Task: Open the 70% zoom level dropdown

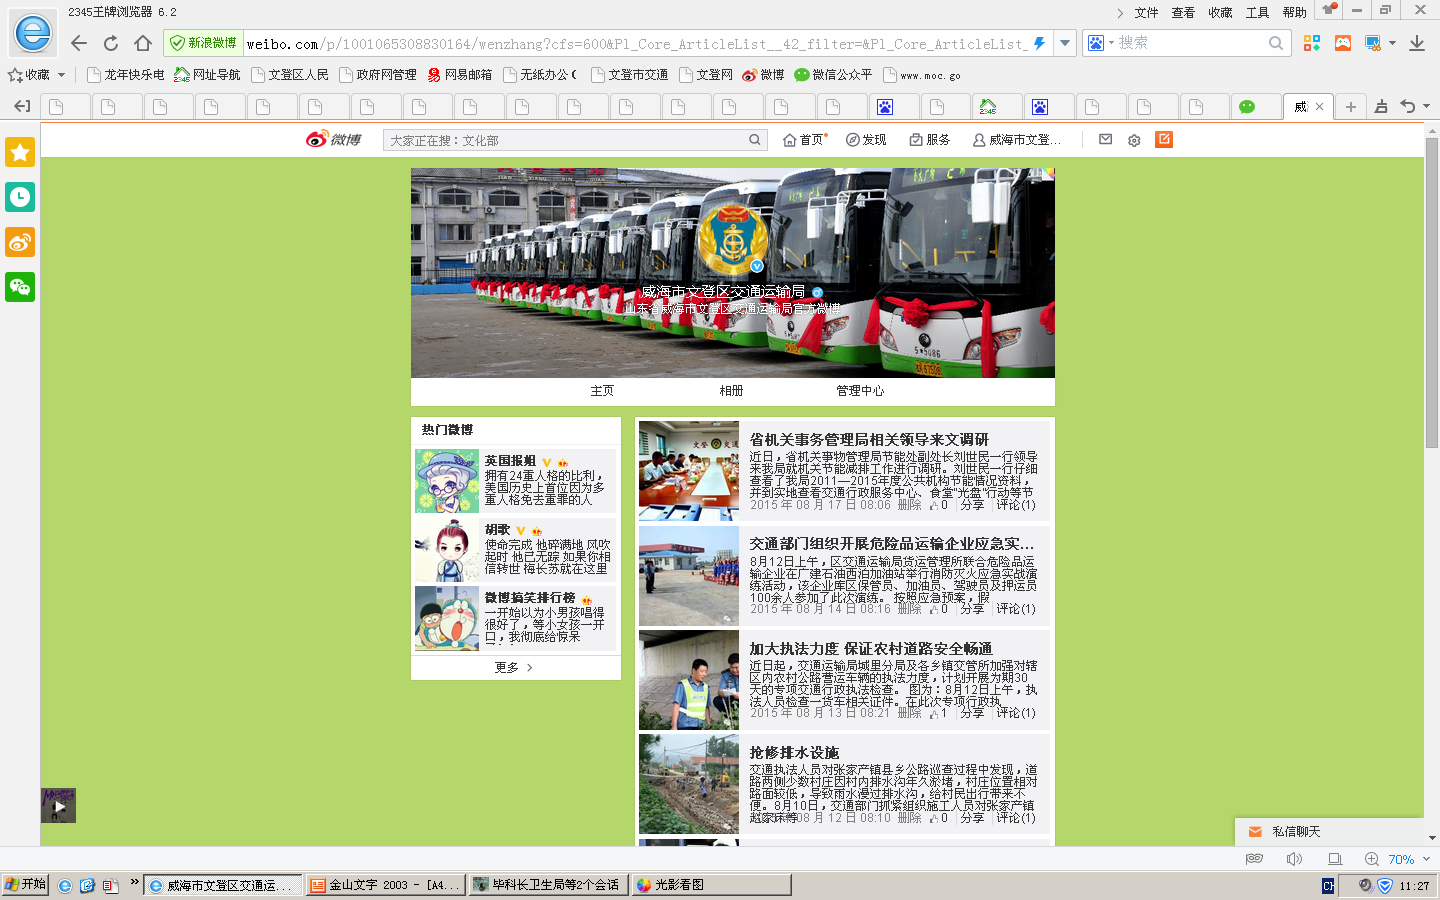Action: (x=1426, y=859)
